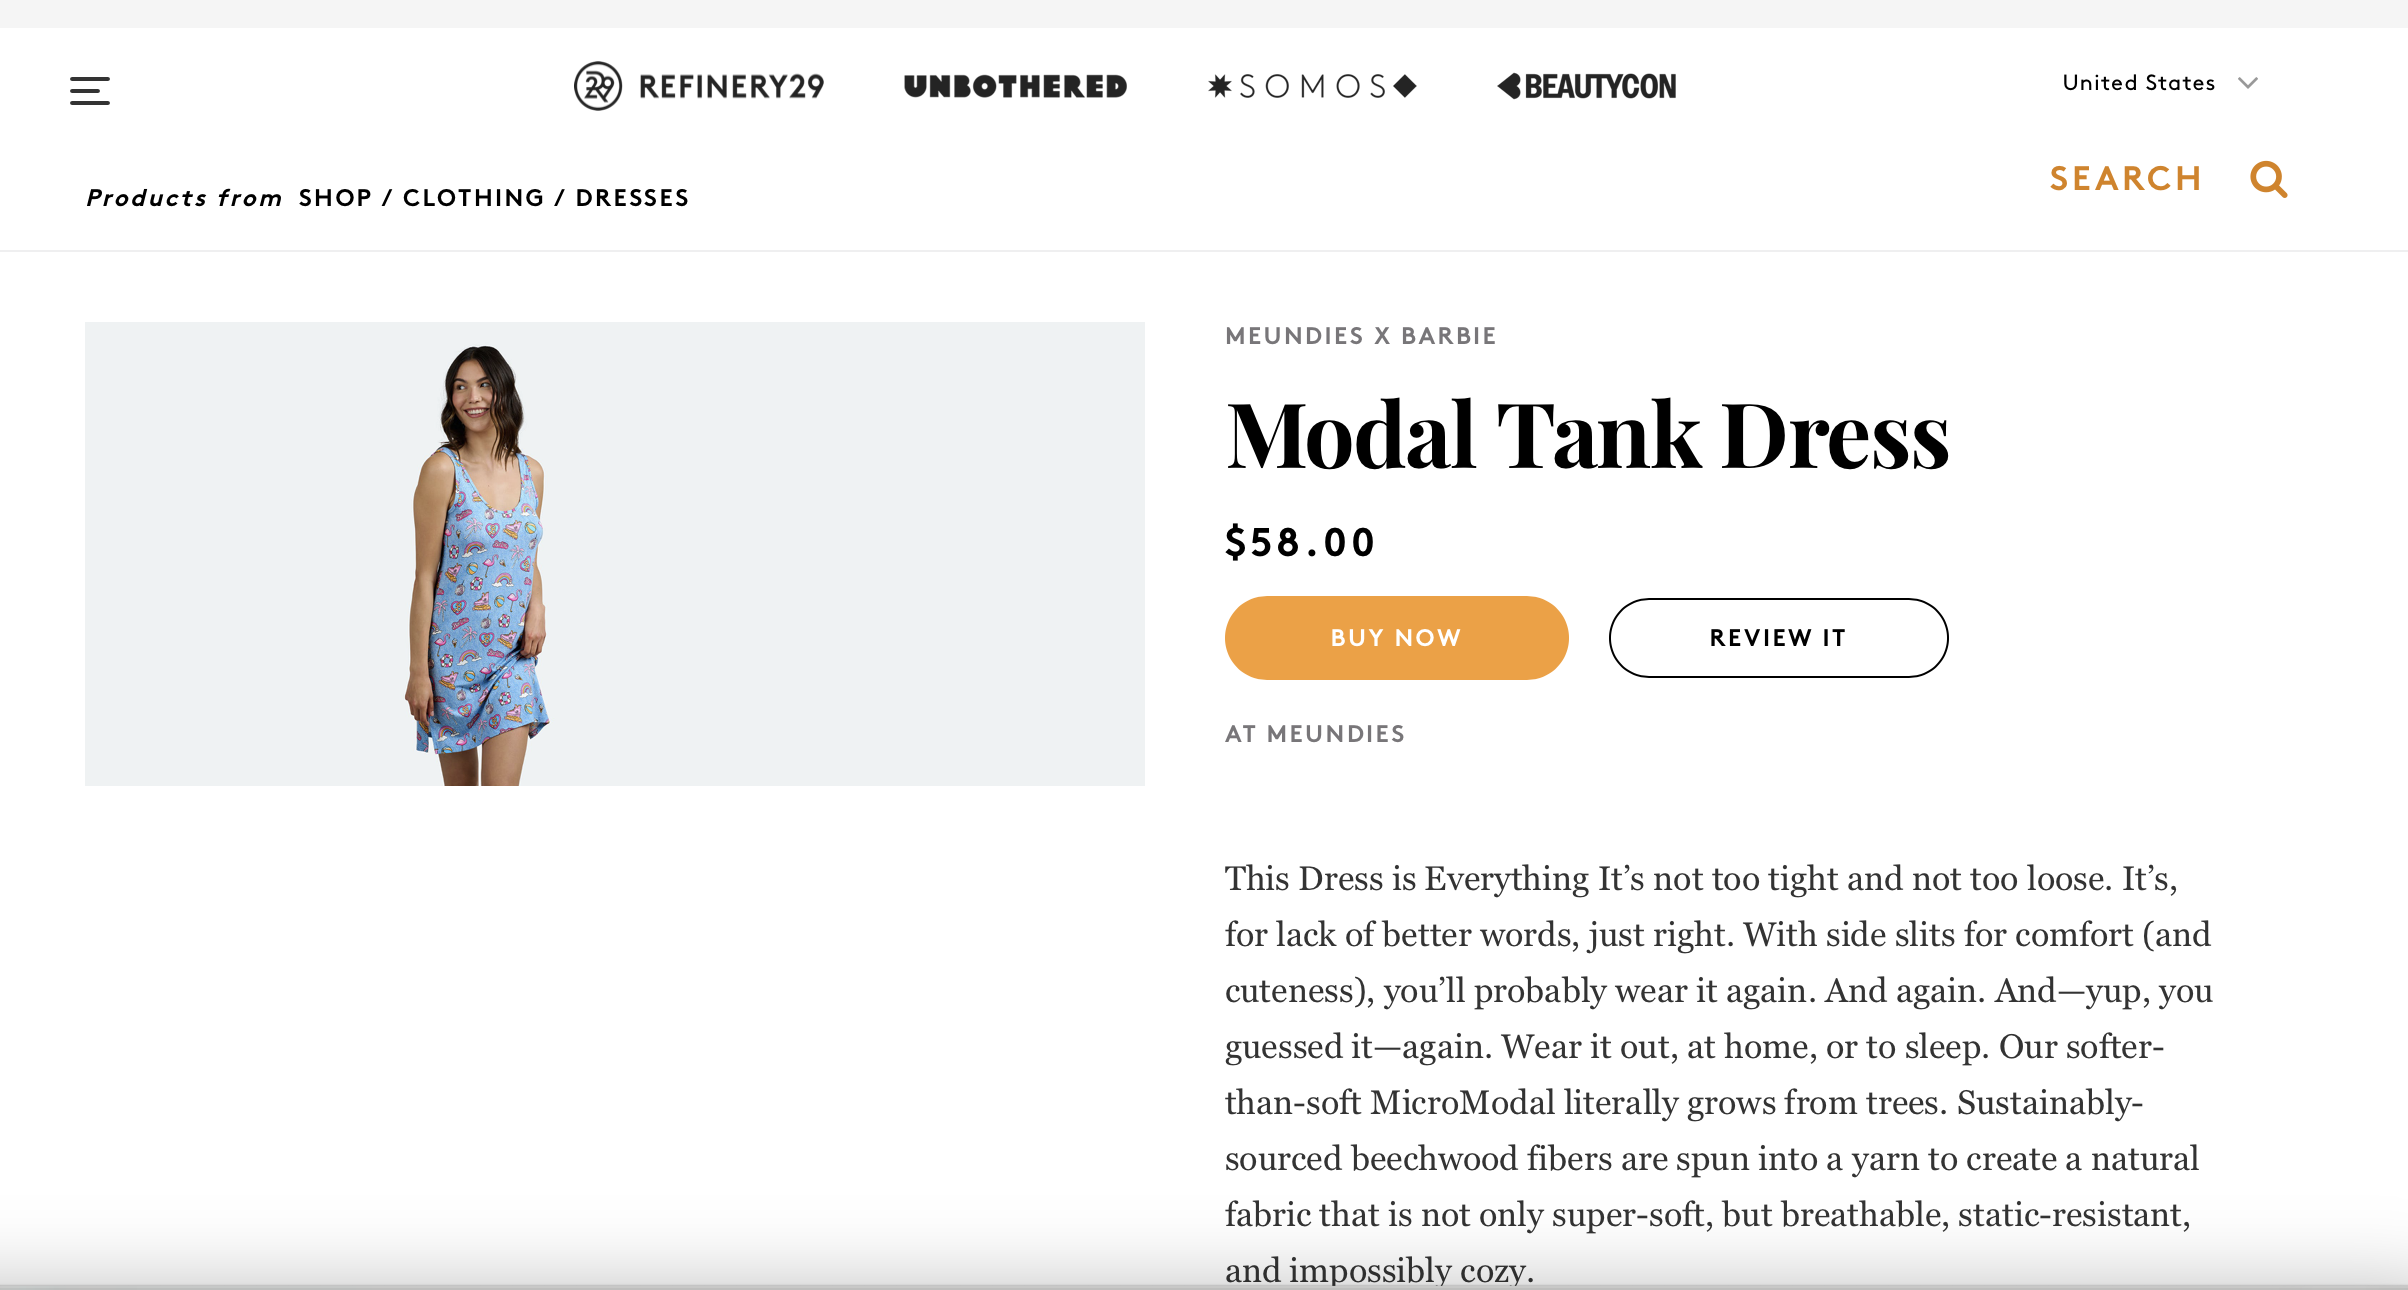The image size is (2408, 1290).
Task: Go to Clothing breadcrumb
Action: (473, 198)
